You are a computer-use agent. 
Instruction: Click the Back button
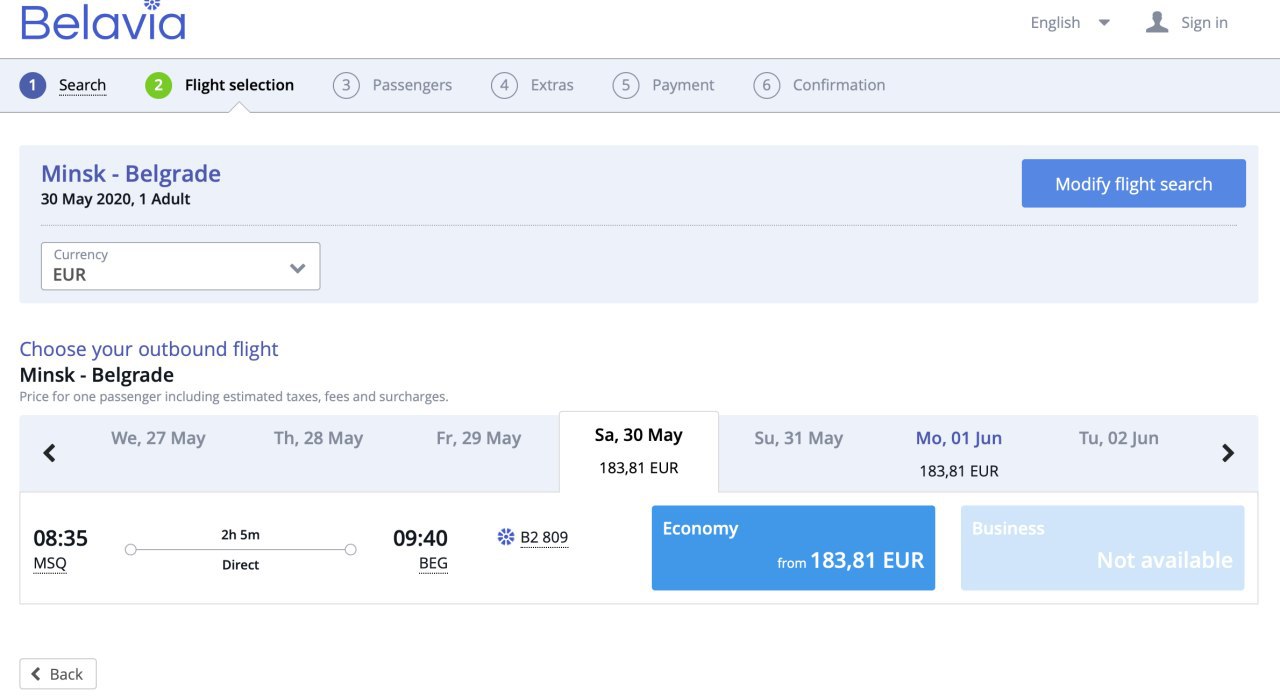58,674
